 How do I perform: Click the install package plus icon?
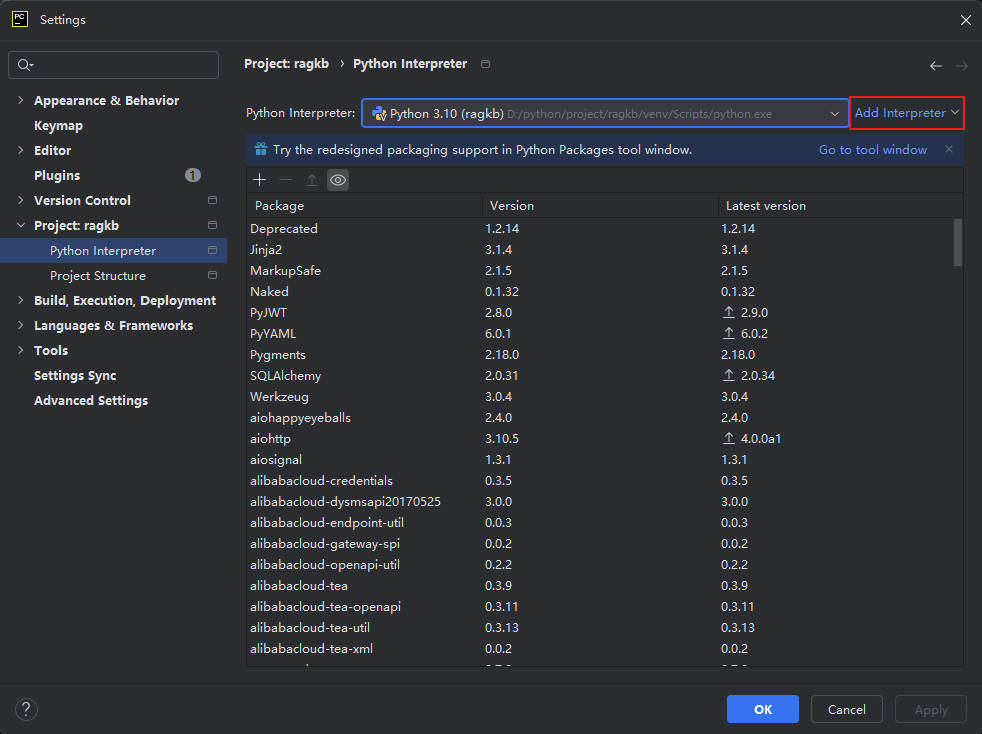259,180
